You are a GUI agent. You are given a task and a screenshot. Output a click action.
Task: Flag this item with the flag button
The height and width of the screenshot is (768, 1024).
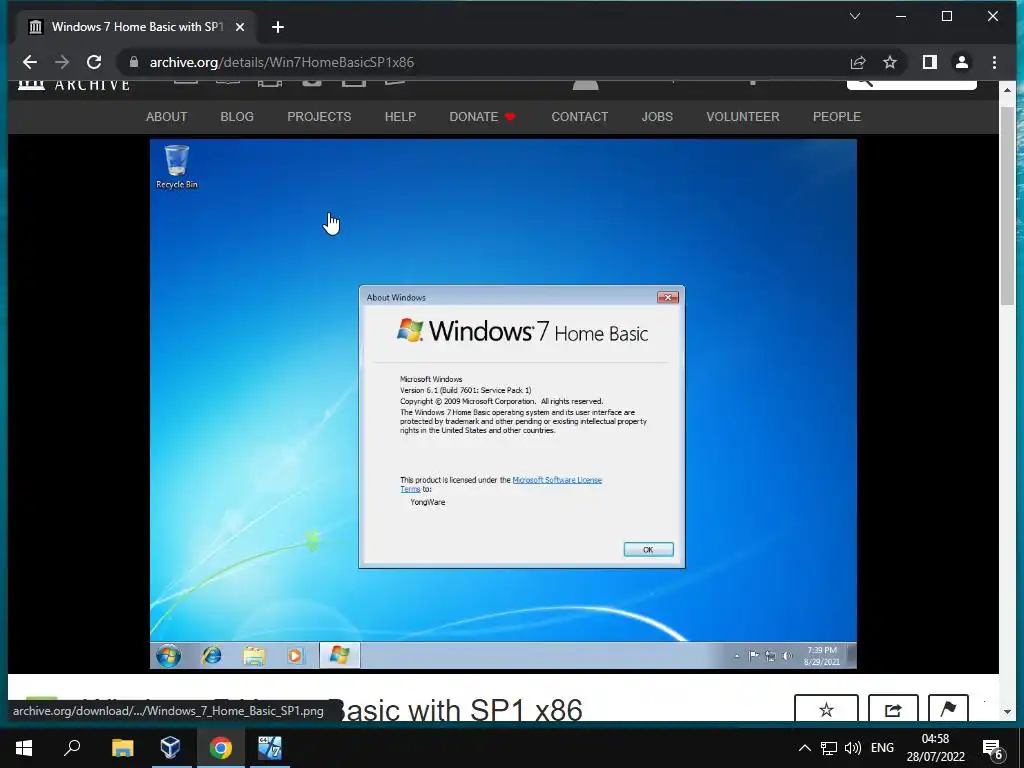click(x=948, y=709)
